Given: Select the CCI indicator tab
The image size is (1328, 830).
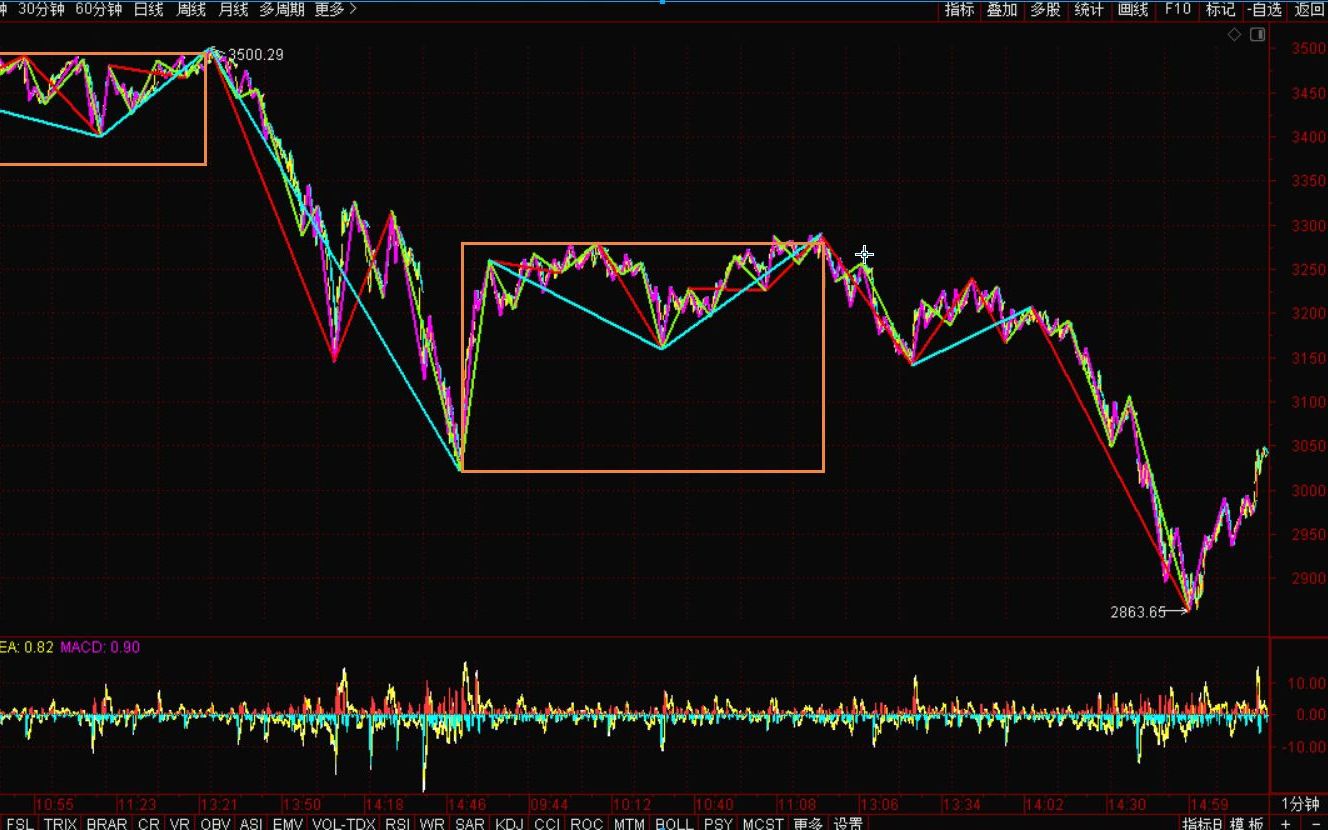Looking at the screenshot, I should pos(547,823).
